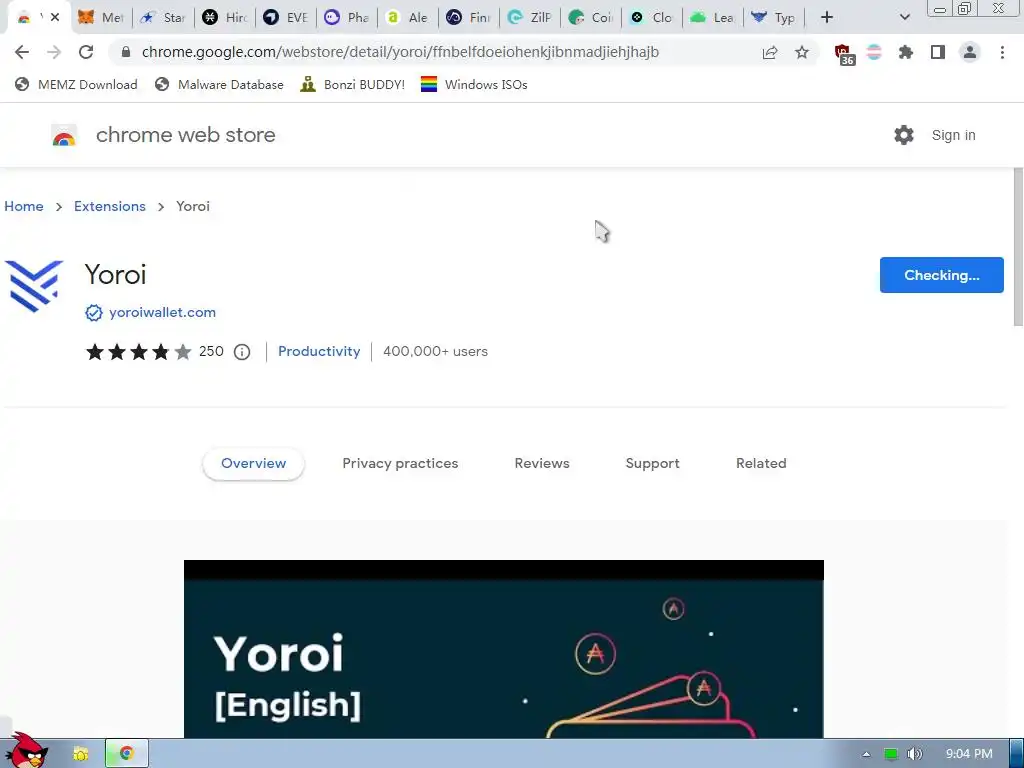Screen dimensions: 1024x768
Task: Open the Chrome profile avatar
Action: (970, 52)
